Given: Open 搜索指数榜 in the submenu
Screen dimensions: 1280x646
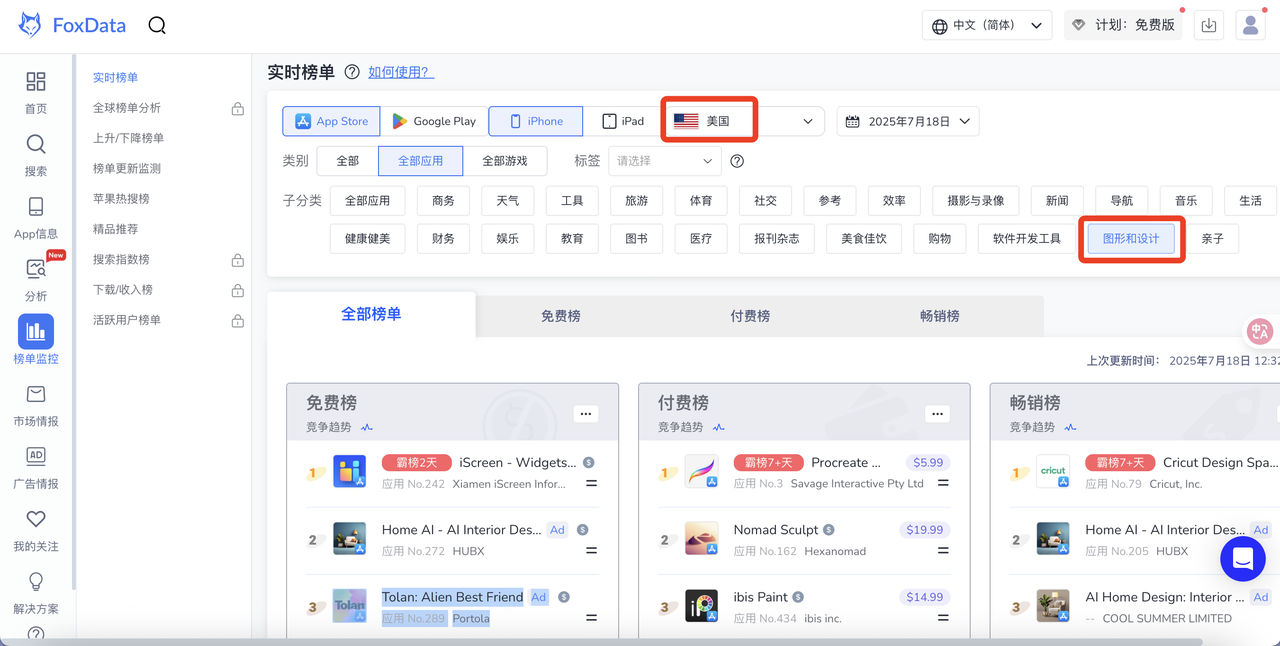Looking at the screenshot, I should pyautogui.click(x=121, y=260).
